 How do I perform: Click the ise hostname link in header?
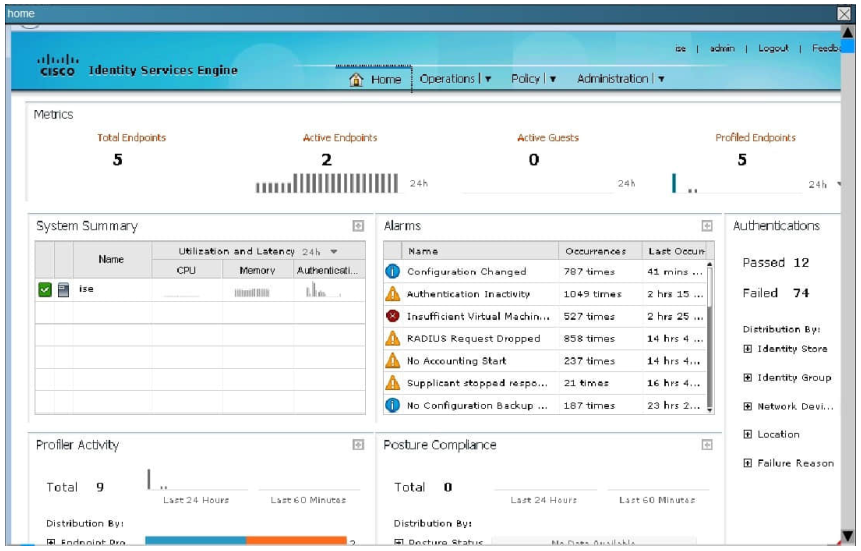click(x=680, y=48)
